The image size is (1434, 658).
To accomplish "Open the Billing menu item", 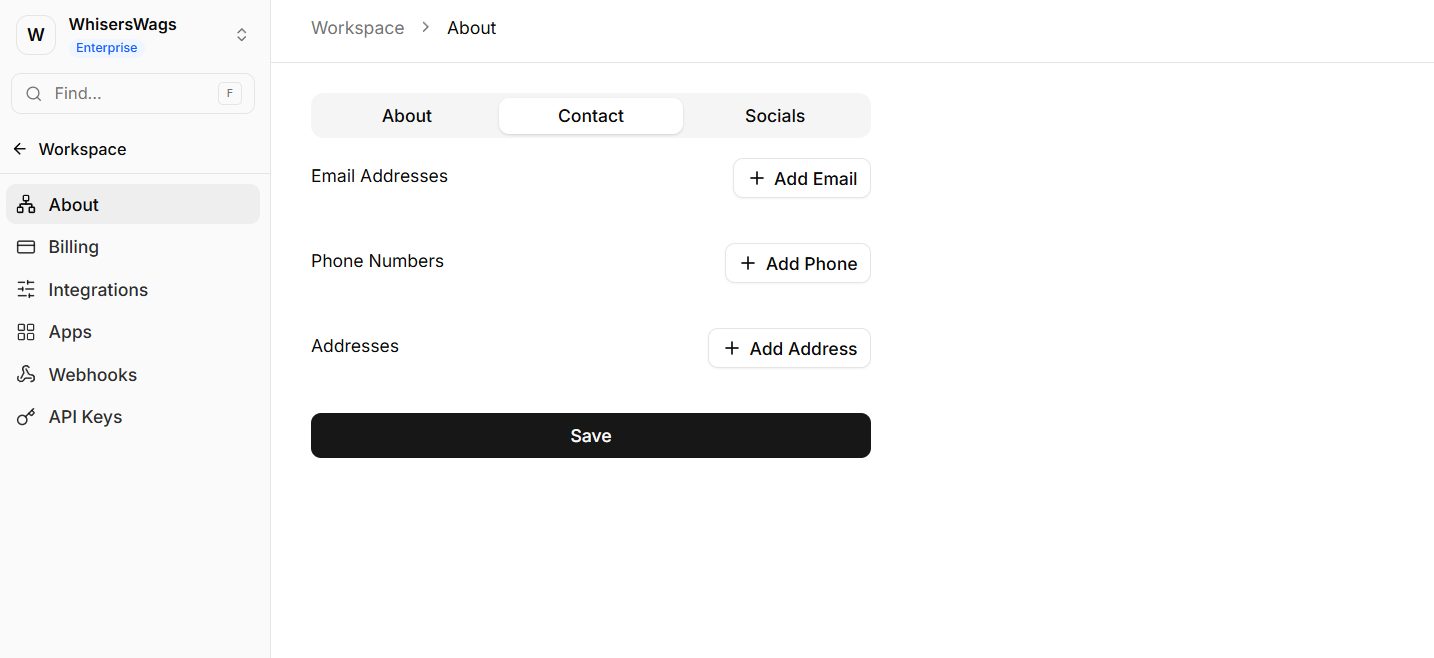I will point(74,247).
